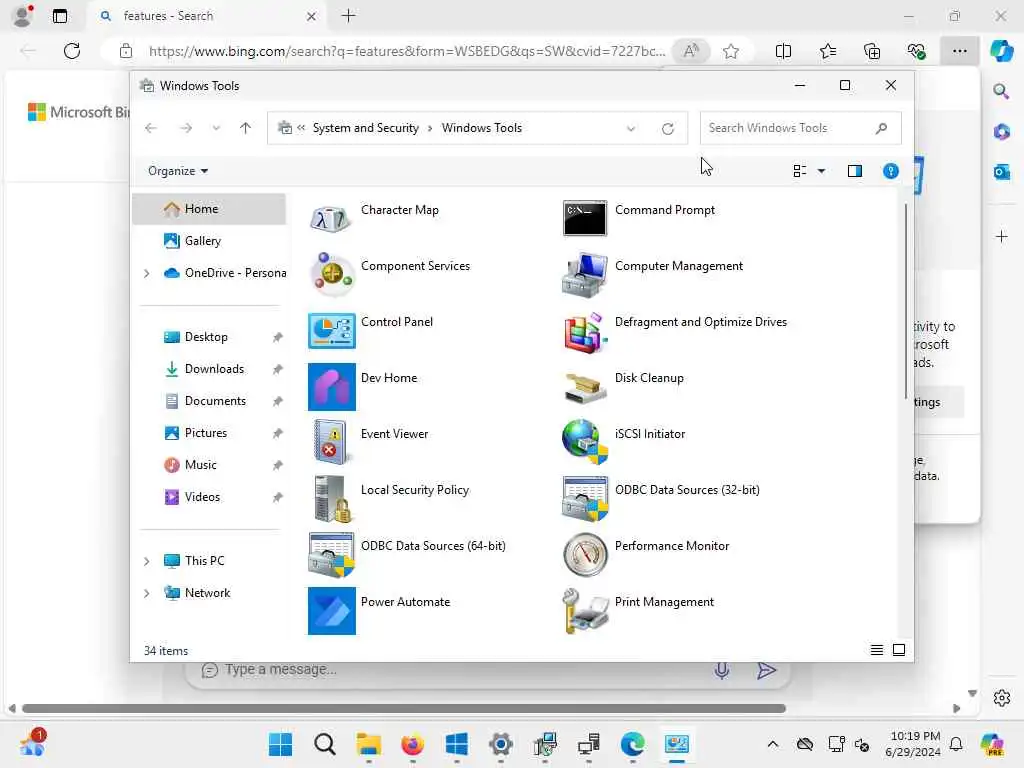Click Edge horizontal scrollbar at page bottom
The image size is (1024, 768).
point(404,708)
